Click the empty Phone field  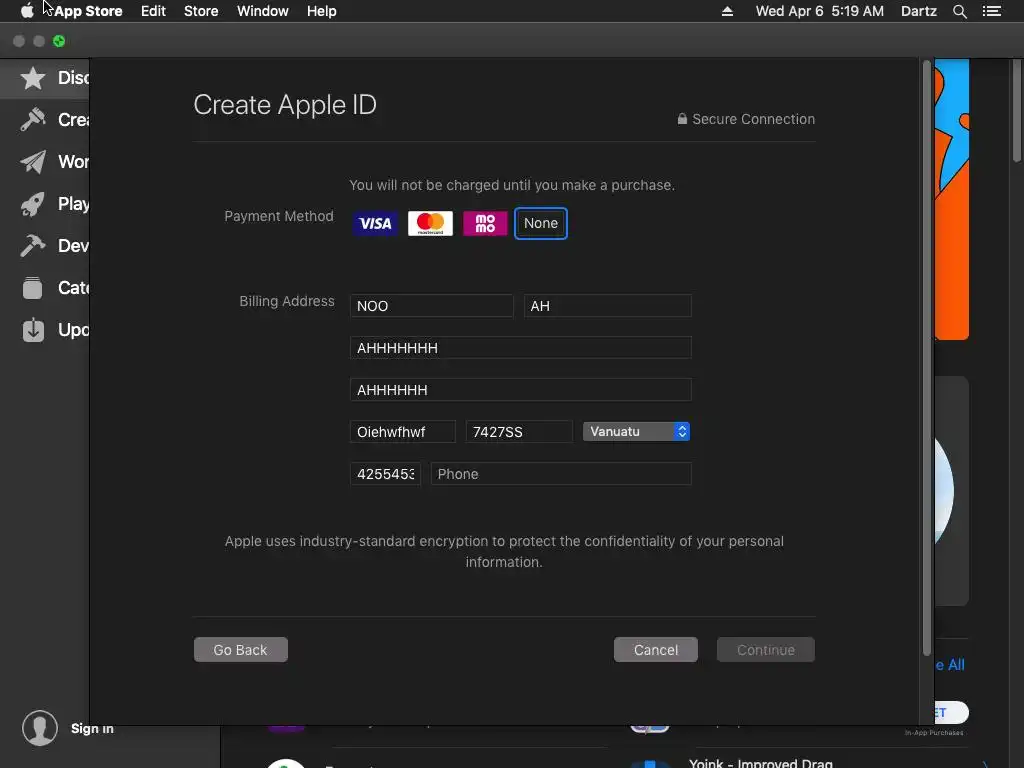561,473
